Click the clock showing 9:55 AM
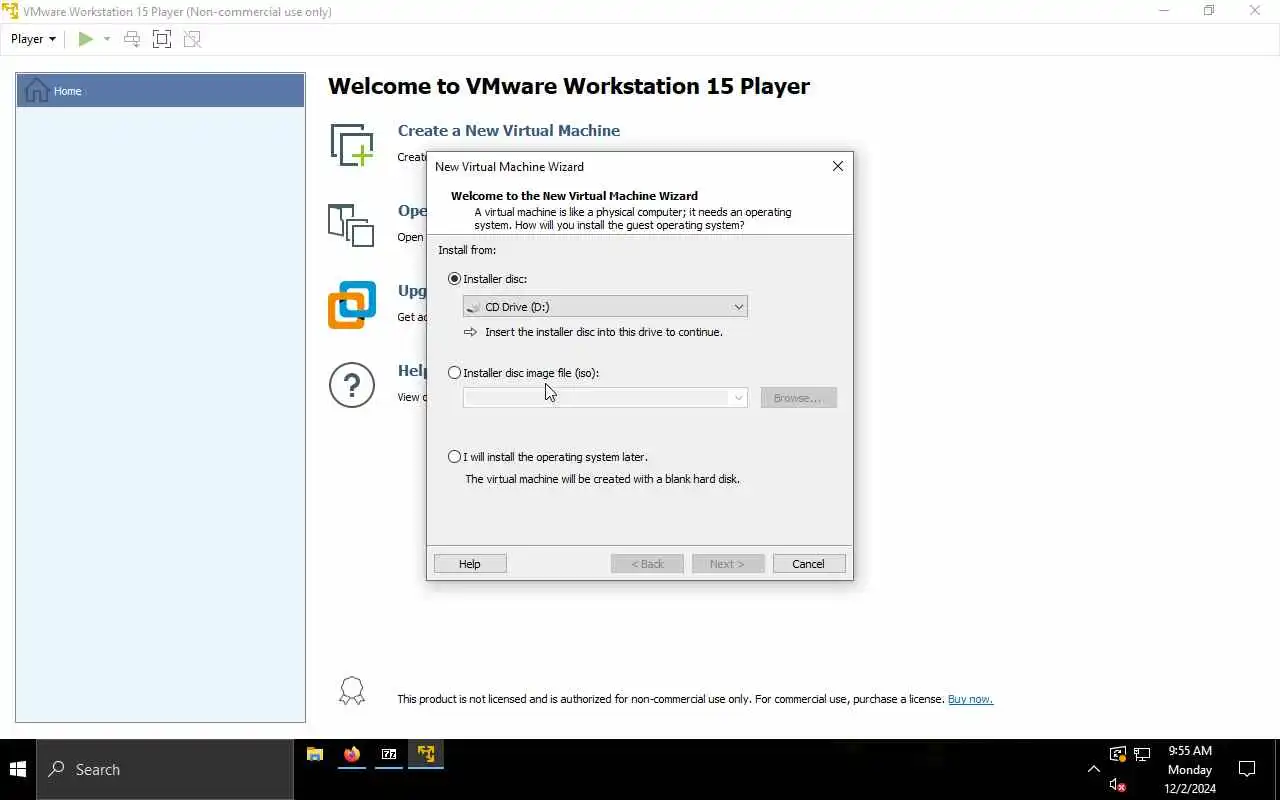This screenshot has width=1280, height=800. (x=1190, y=769)
